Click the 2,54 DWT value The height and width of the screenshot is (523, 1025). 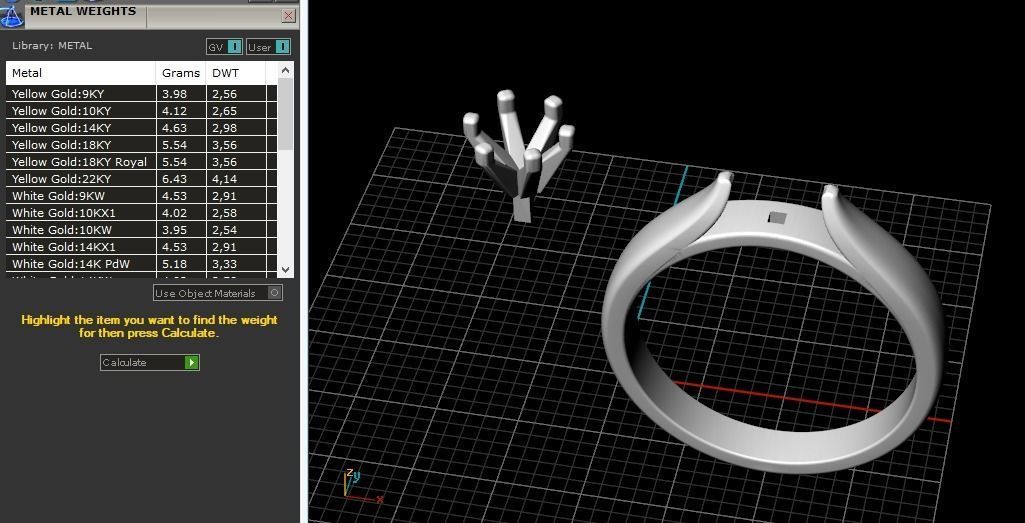pos(224,230)
